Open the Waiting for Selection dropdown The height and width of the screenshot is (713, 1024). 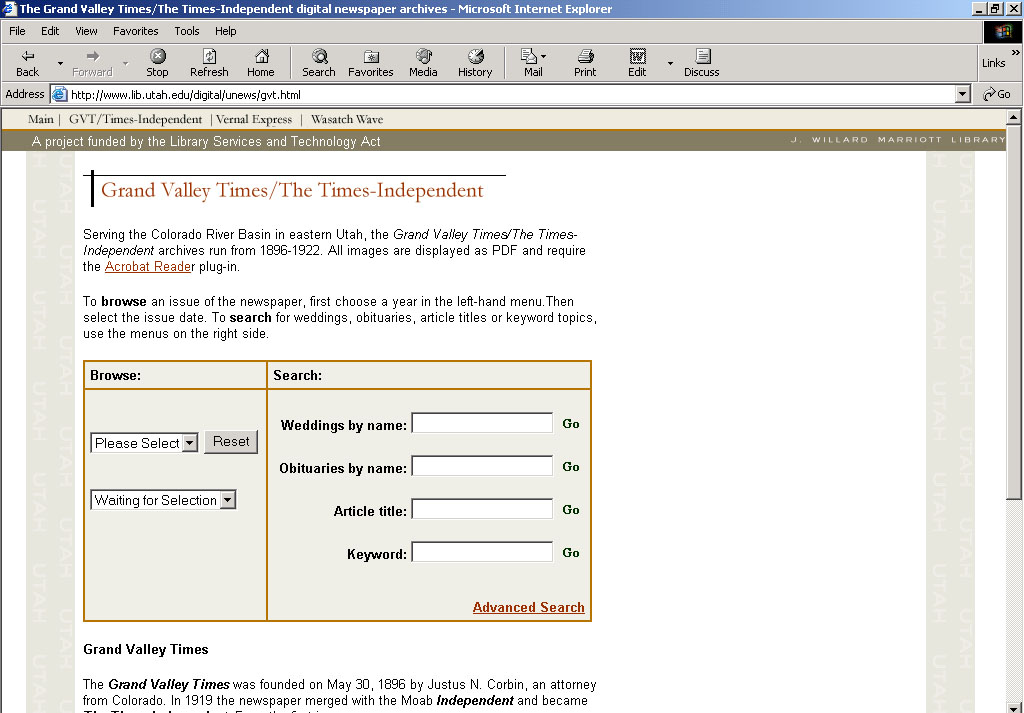click(x=163, y=500)
